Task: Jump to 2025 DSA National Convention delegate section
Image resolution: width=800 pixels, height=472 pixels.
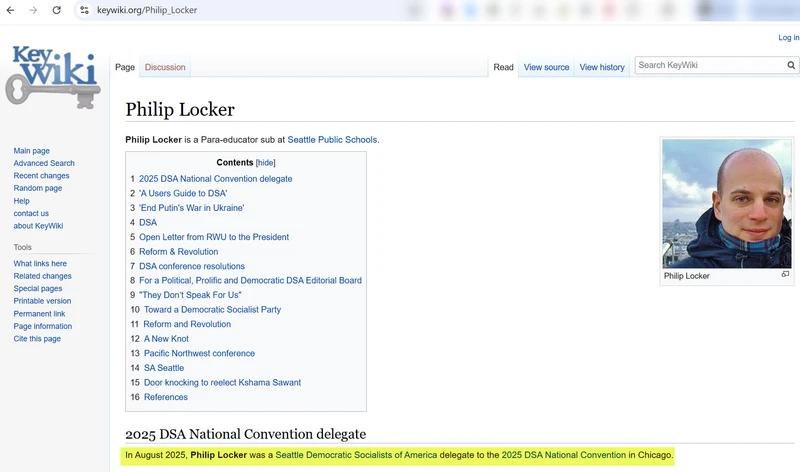Action: coord(215,179)
